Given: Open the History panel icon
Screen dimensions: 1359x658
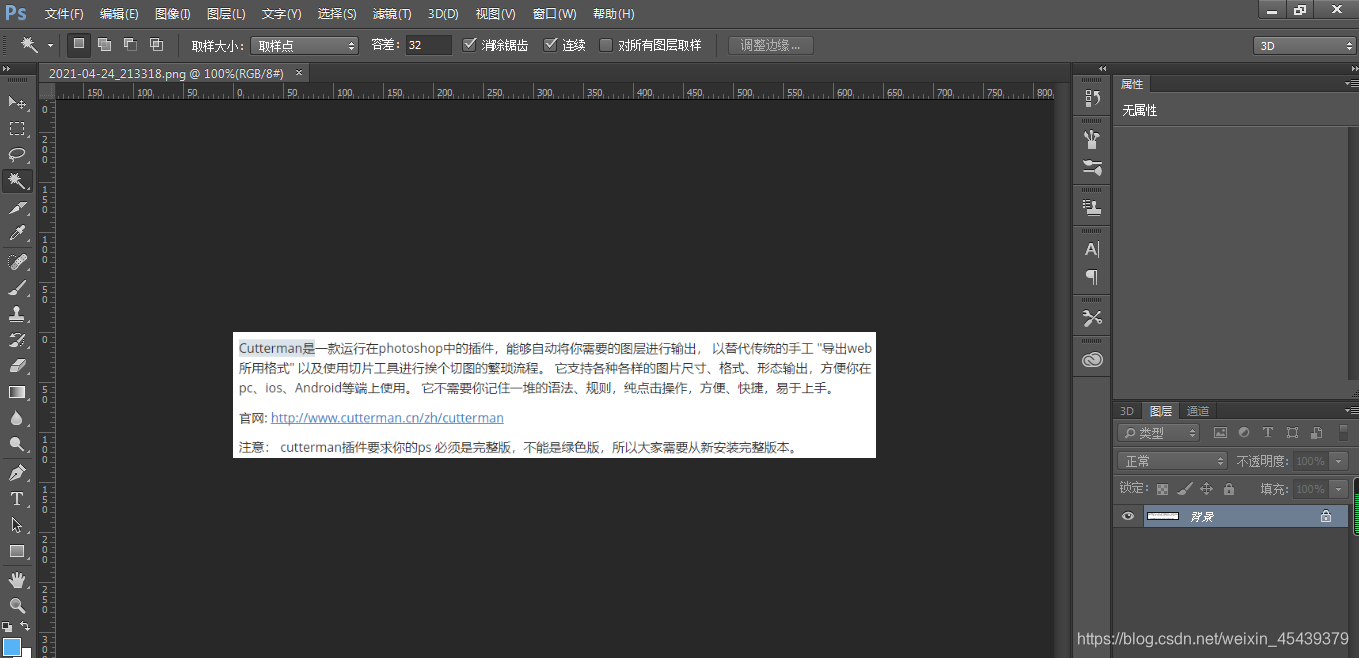Looking at the screenshot, I should pyautogui.click(x=1092, y=98).
